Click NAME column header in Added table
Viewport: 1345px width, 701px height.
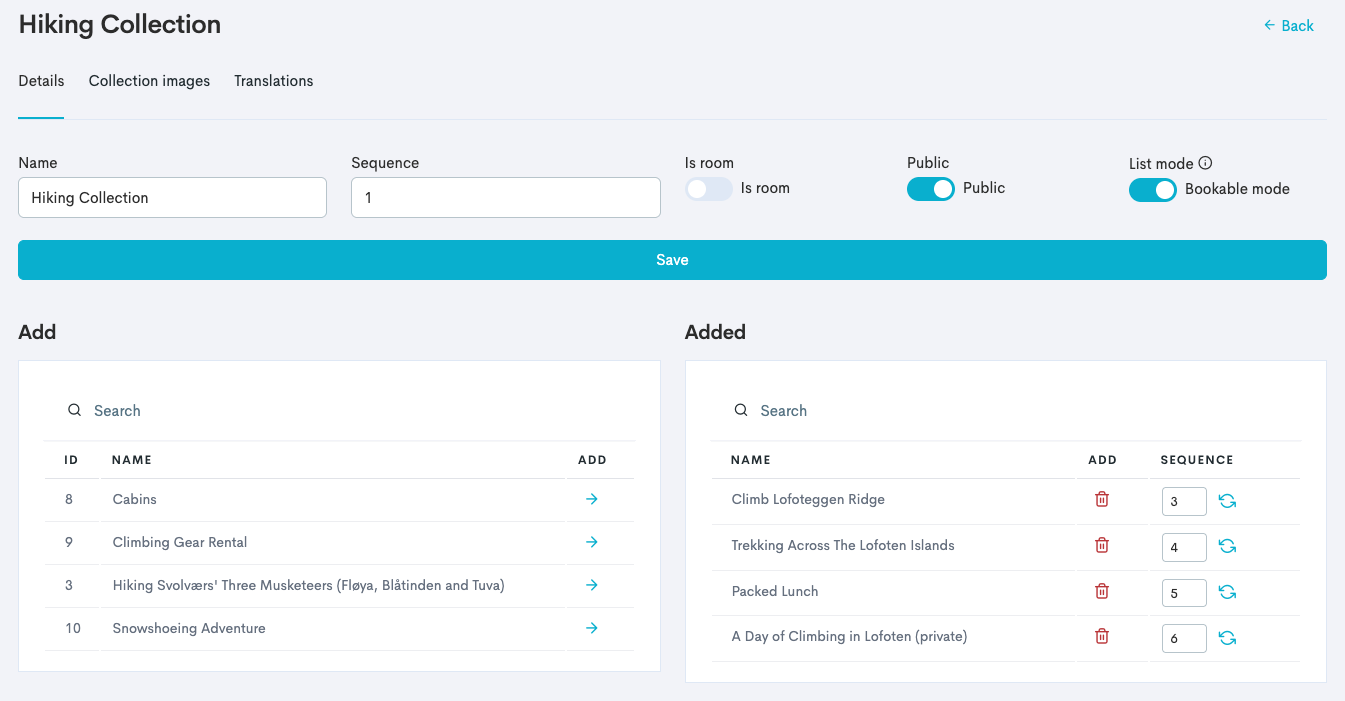tap(751, 460)
